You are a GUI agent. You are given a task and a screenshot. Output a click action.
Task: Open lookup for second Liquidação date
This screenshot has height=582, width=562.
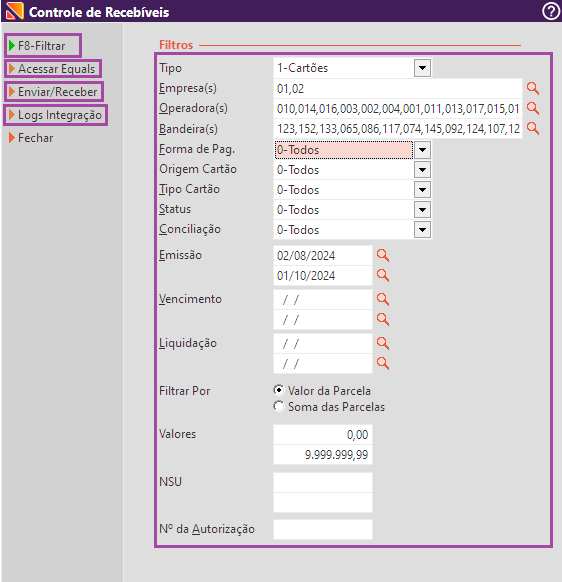tap(383, 363)
